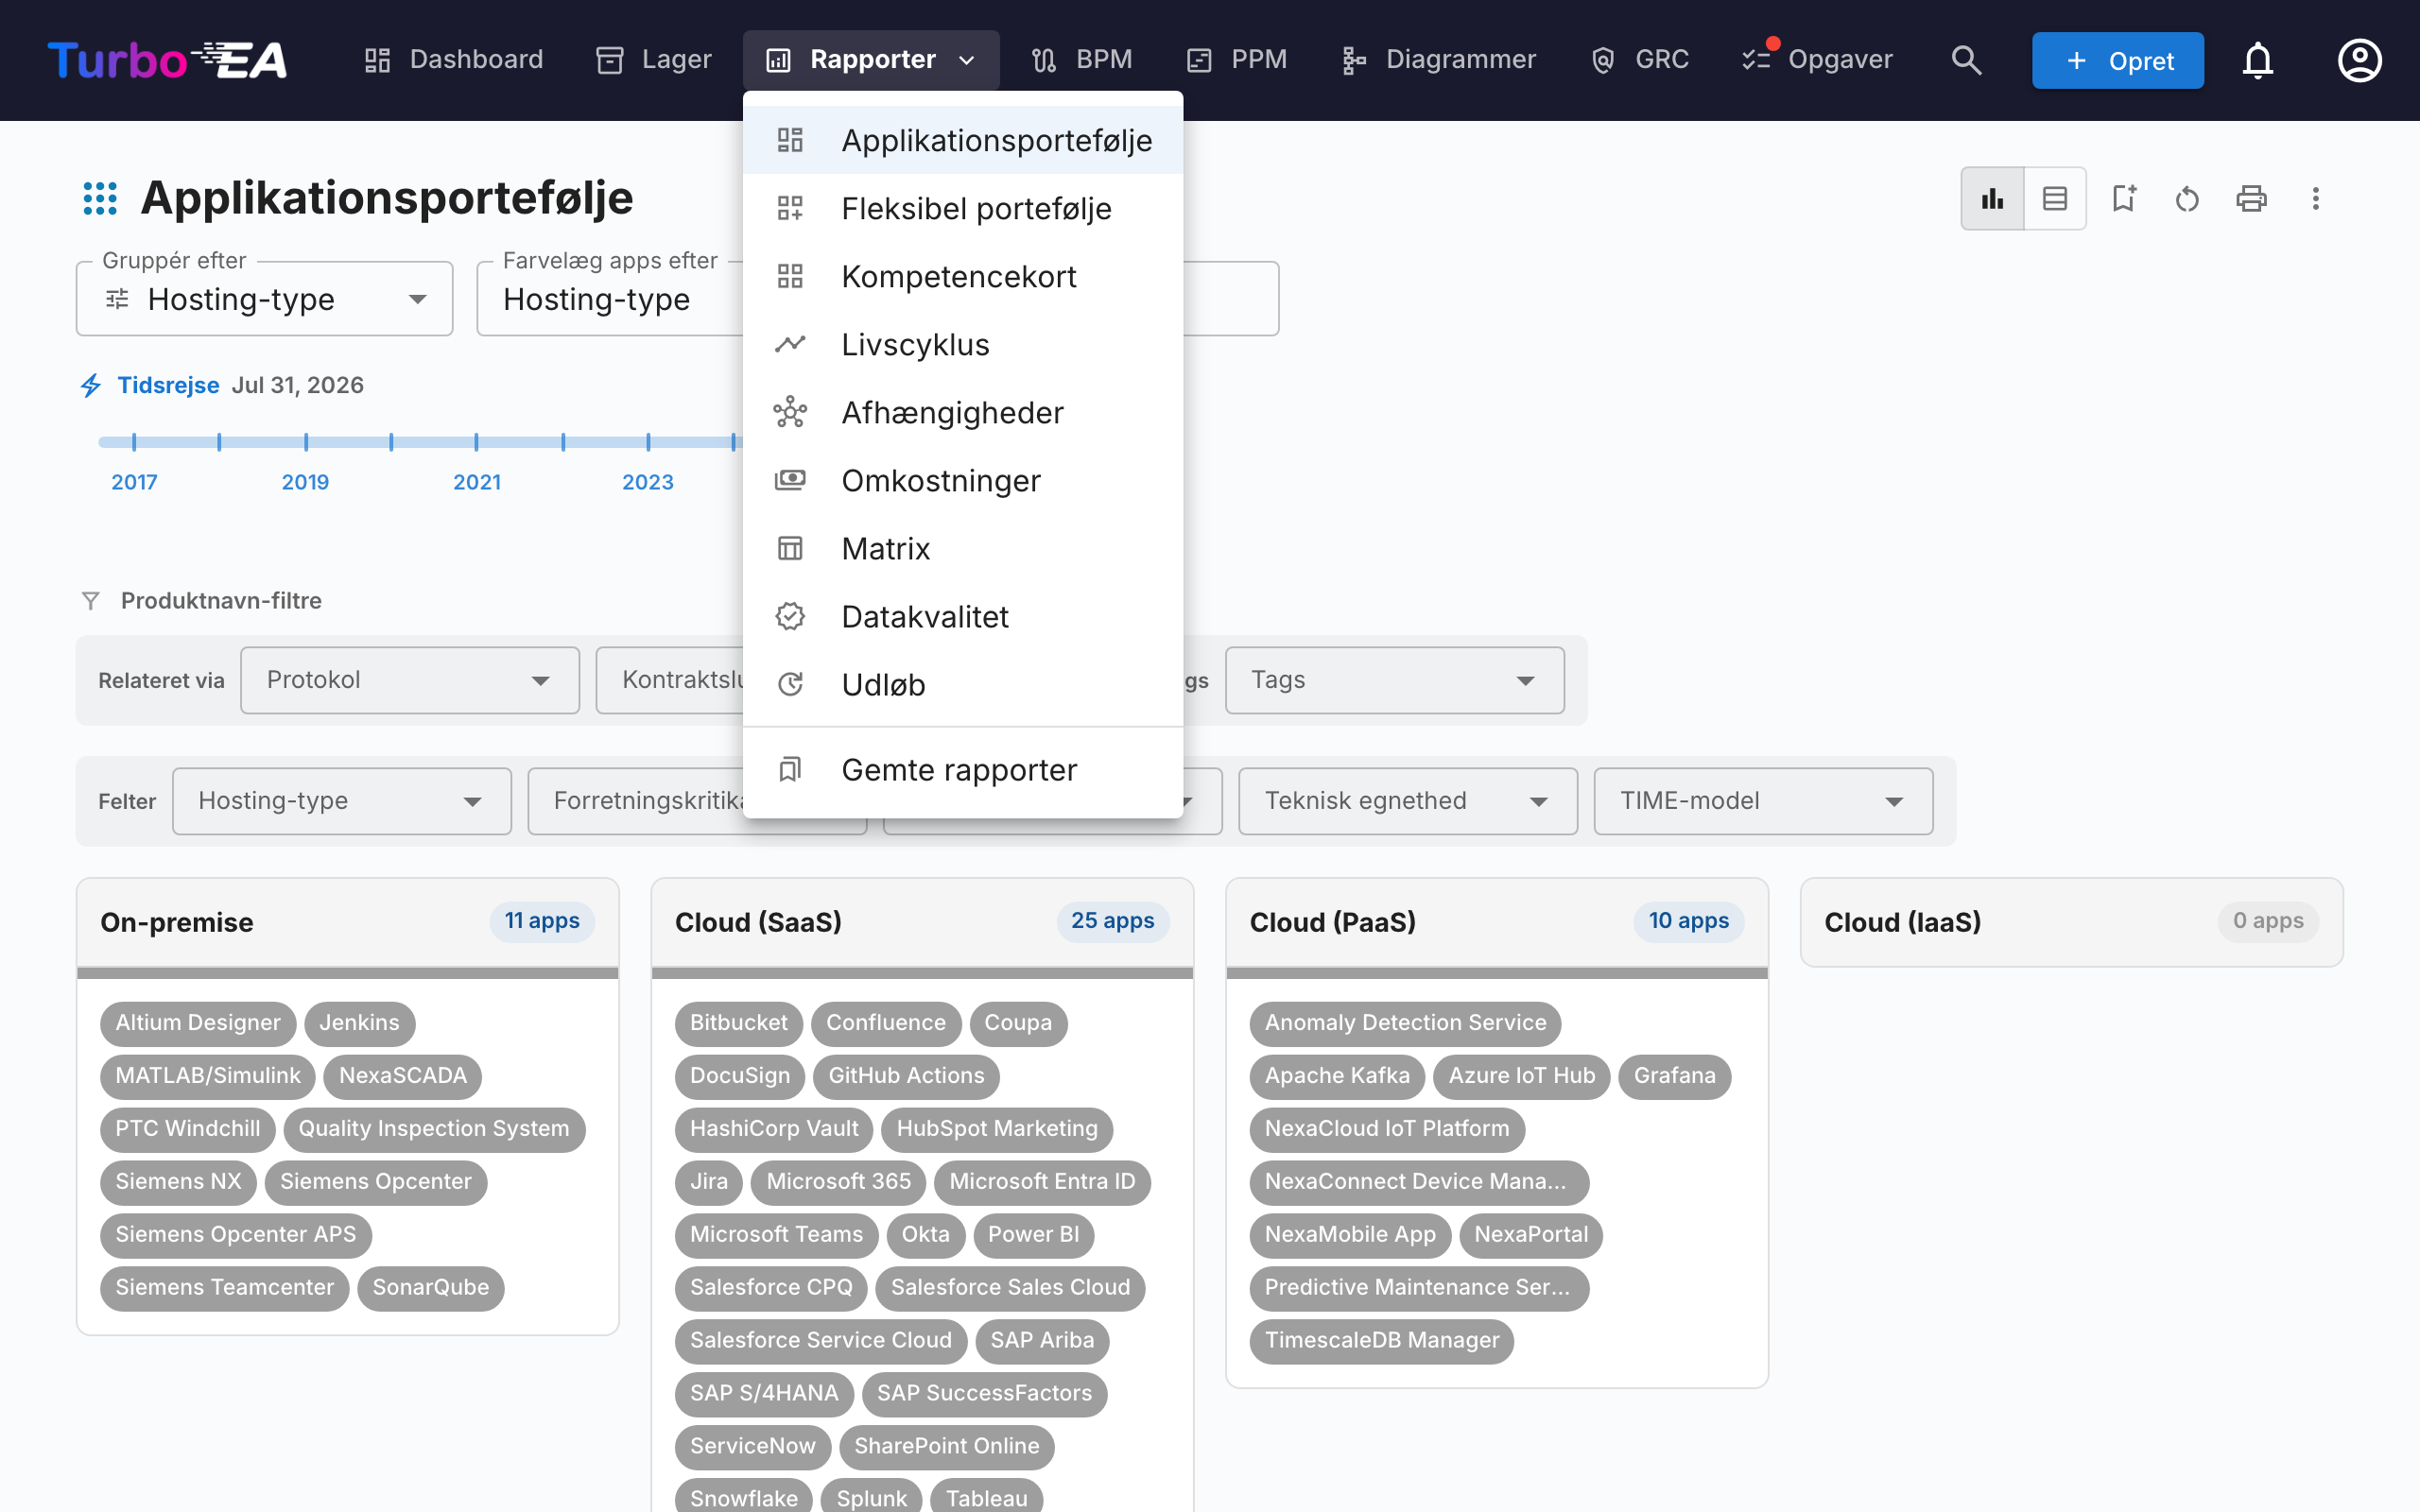Switch to chart view icon
Image resolution: width=2420 pixels, height=1512 pixels.
pyautogui.click(x=1993, y=199)
